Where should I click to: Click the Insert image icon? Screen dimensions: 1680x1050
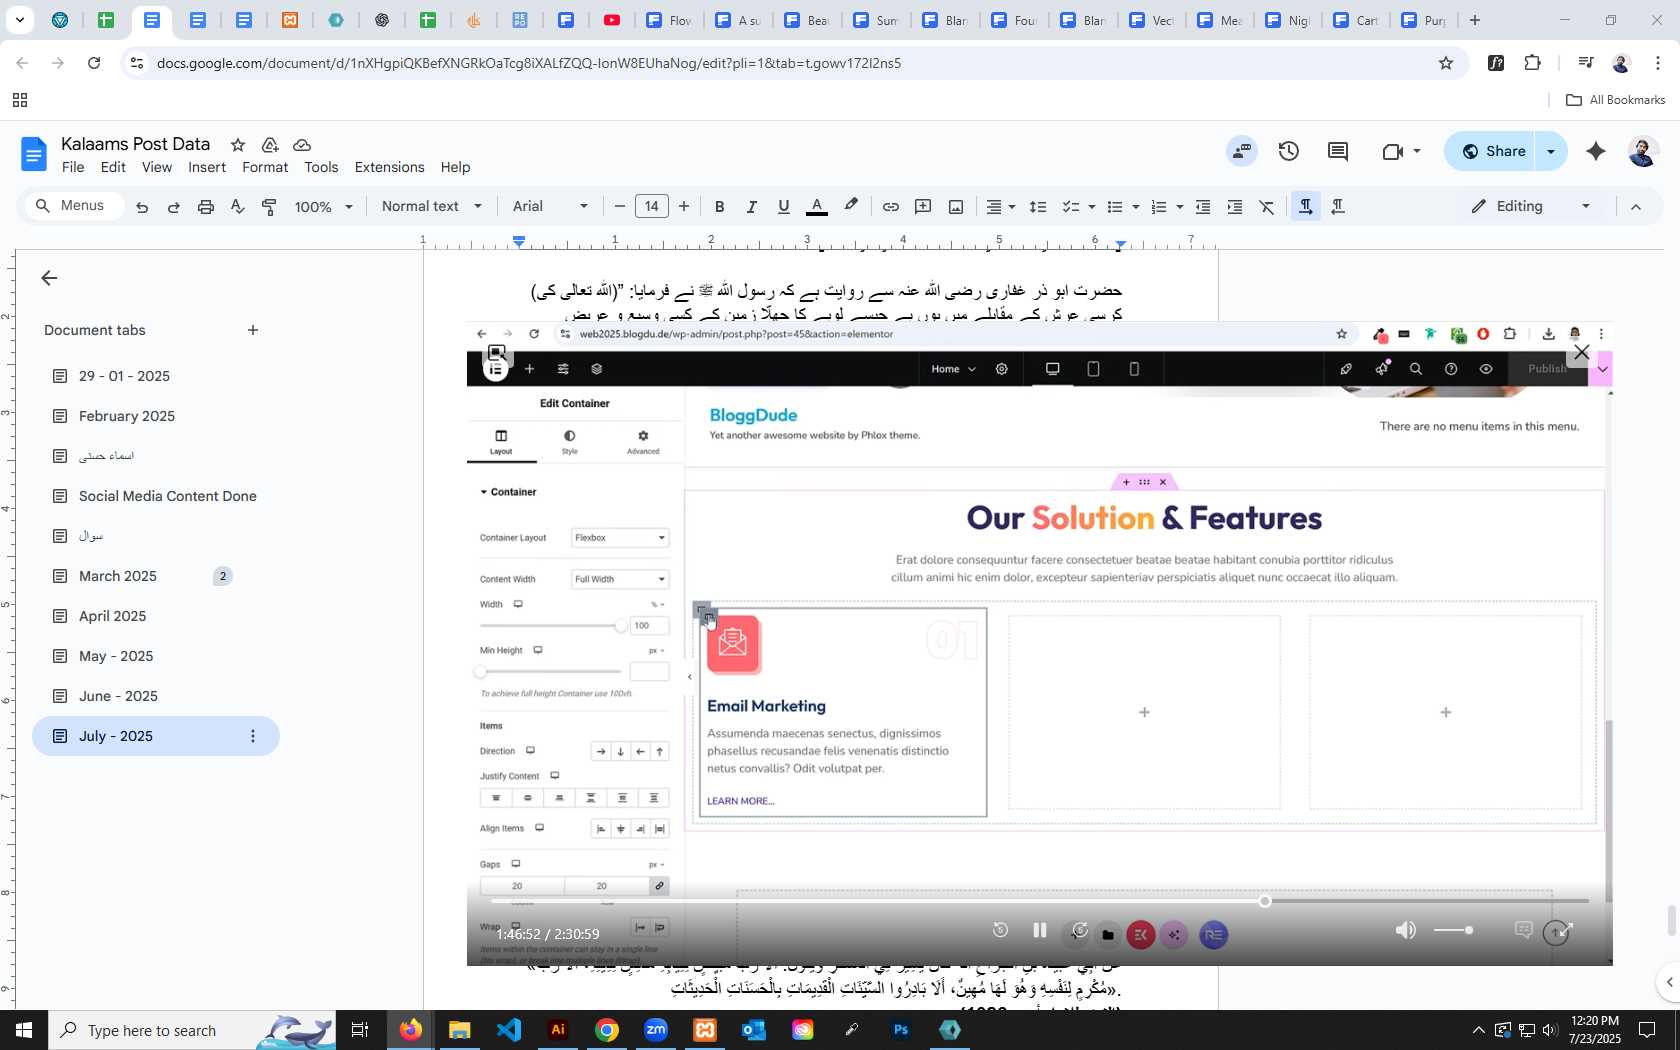956,207
